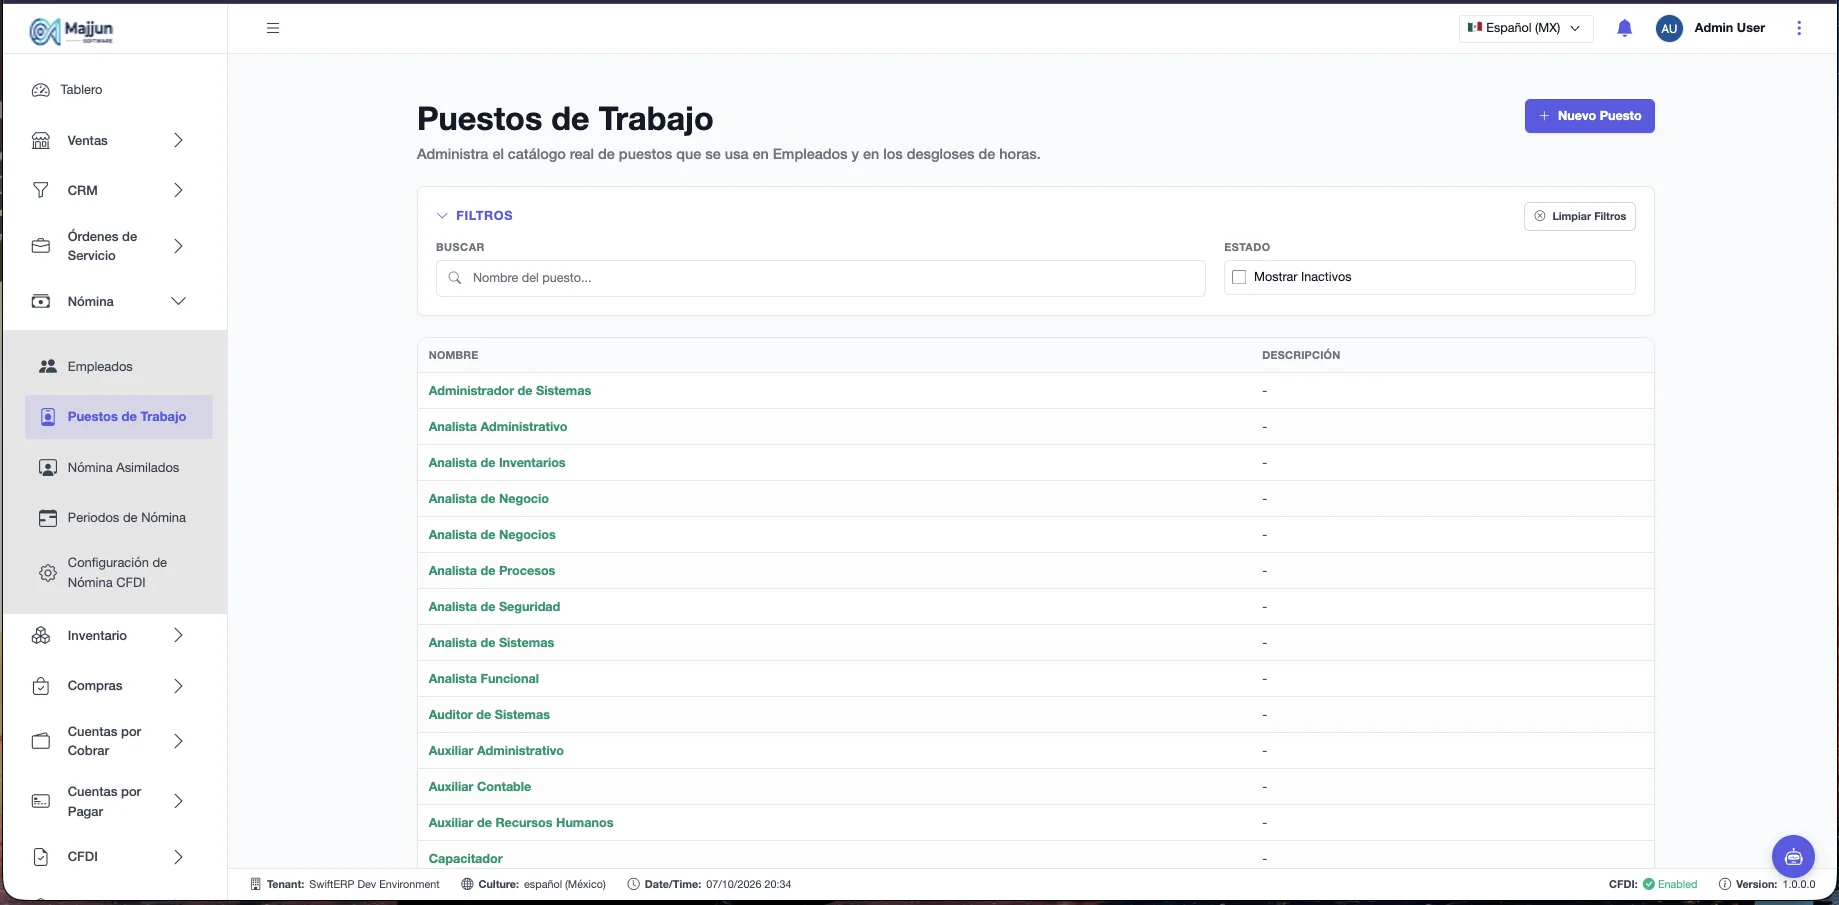Open Auditor de Sistemas link
Screen dimensions: 1839x905
(489, 715)
